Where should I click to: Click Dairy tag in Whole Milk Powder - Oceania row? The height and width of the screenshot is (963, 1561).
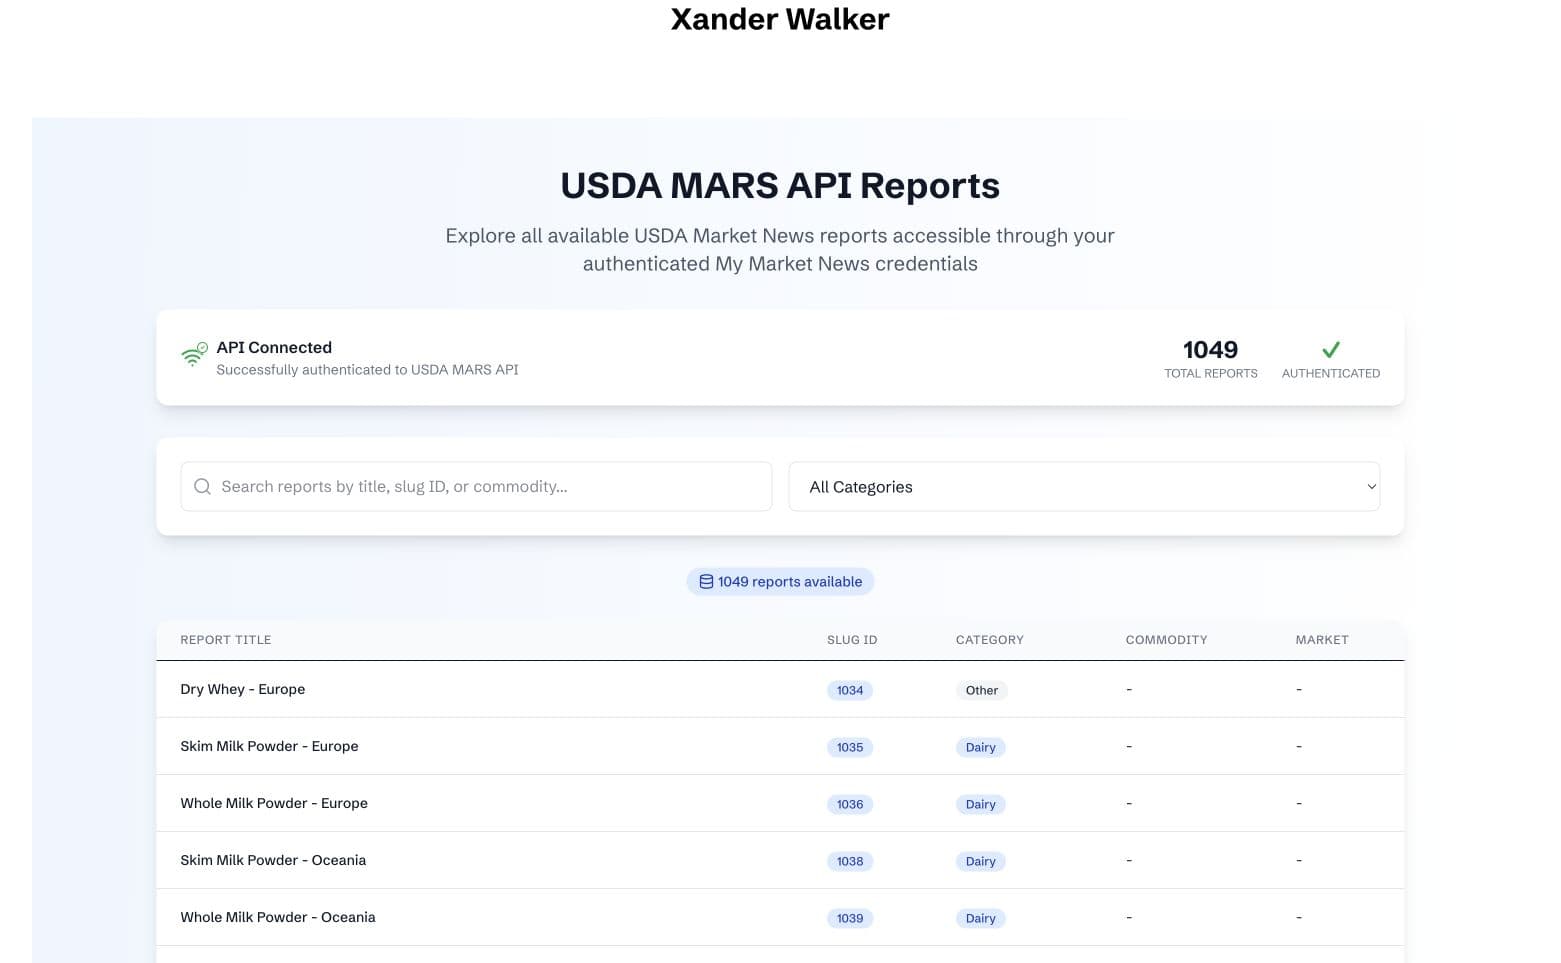click(981, 919)
